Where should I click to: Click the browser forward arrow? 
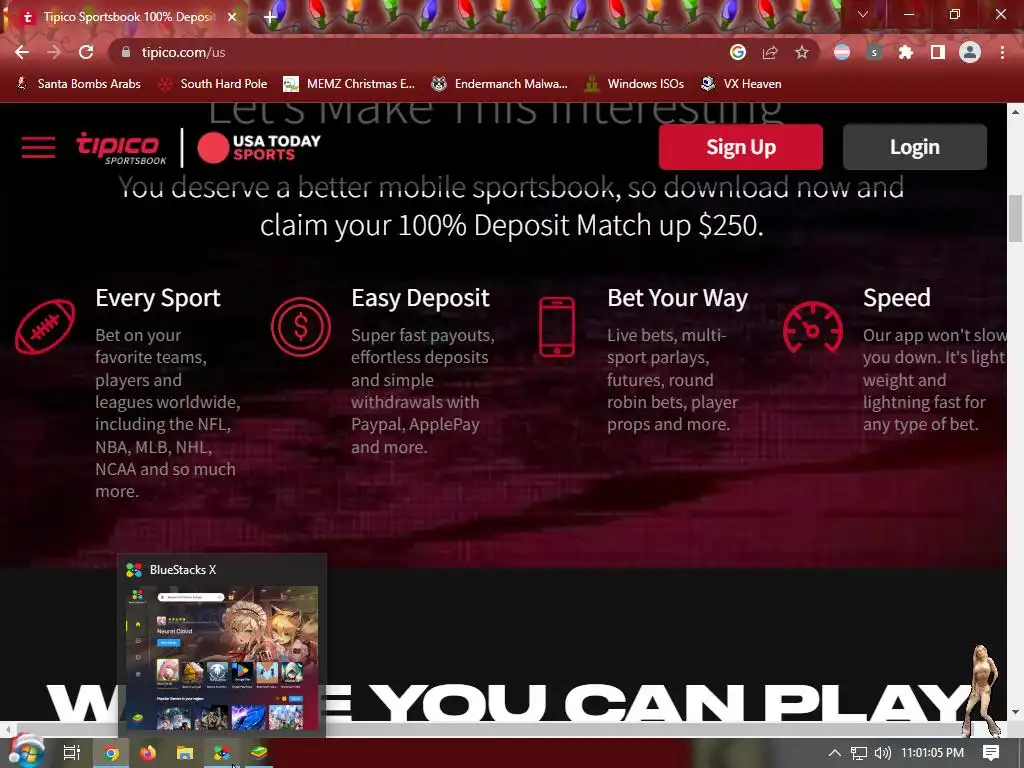click(54, 52)
